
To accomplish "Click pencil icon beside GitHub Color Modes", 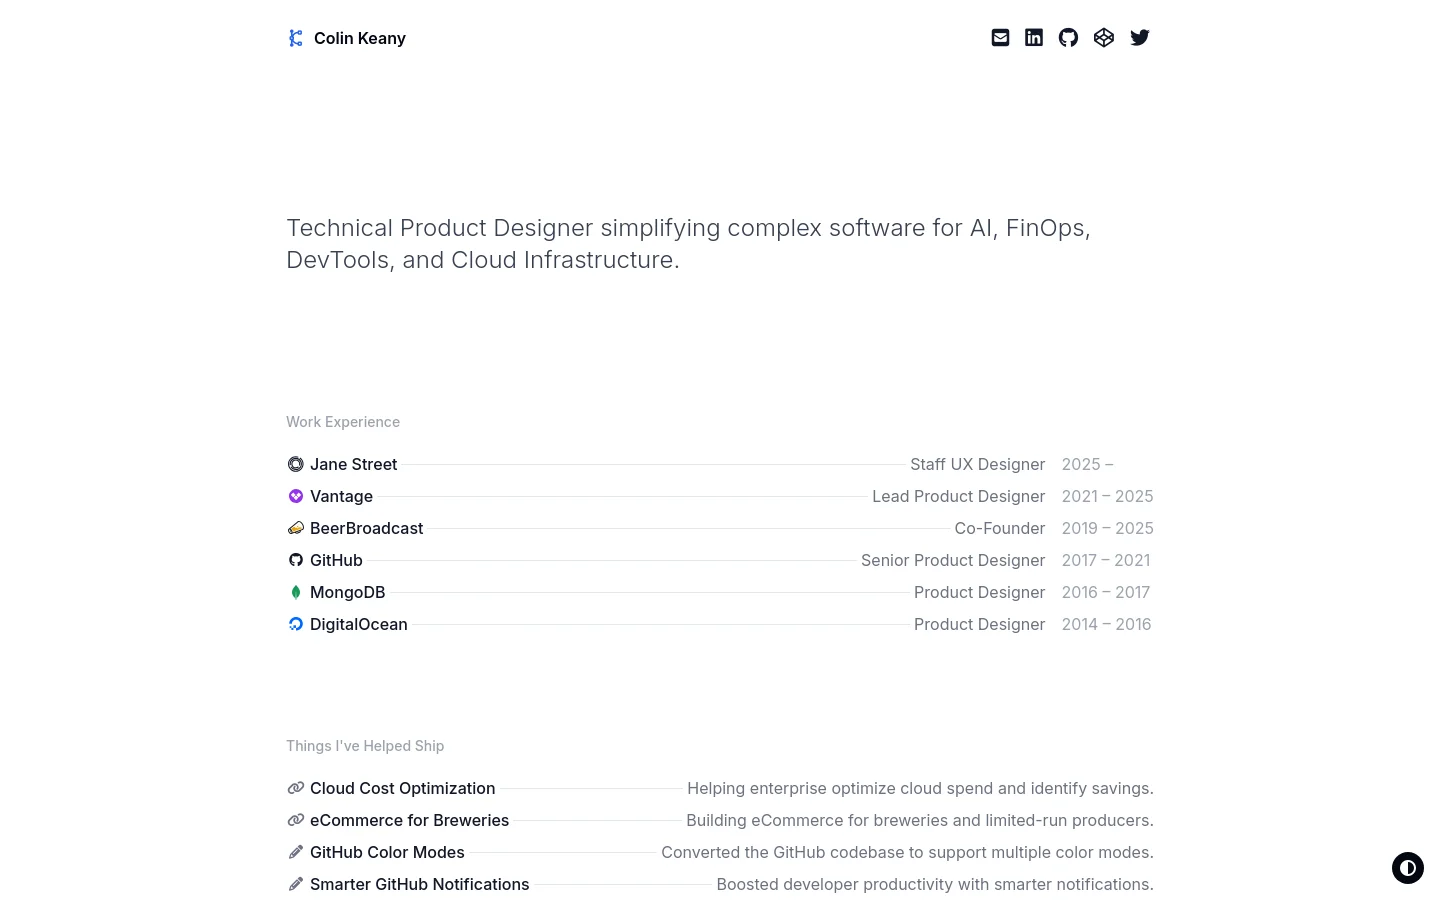I will pyautogui.click(x=296, y=852).
